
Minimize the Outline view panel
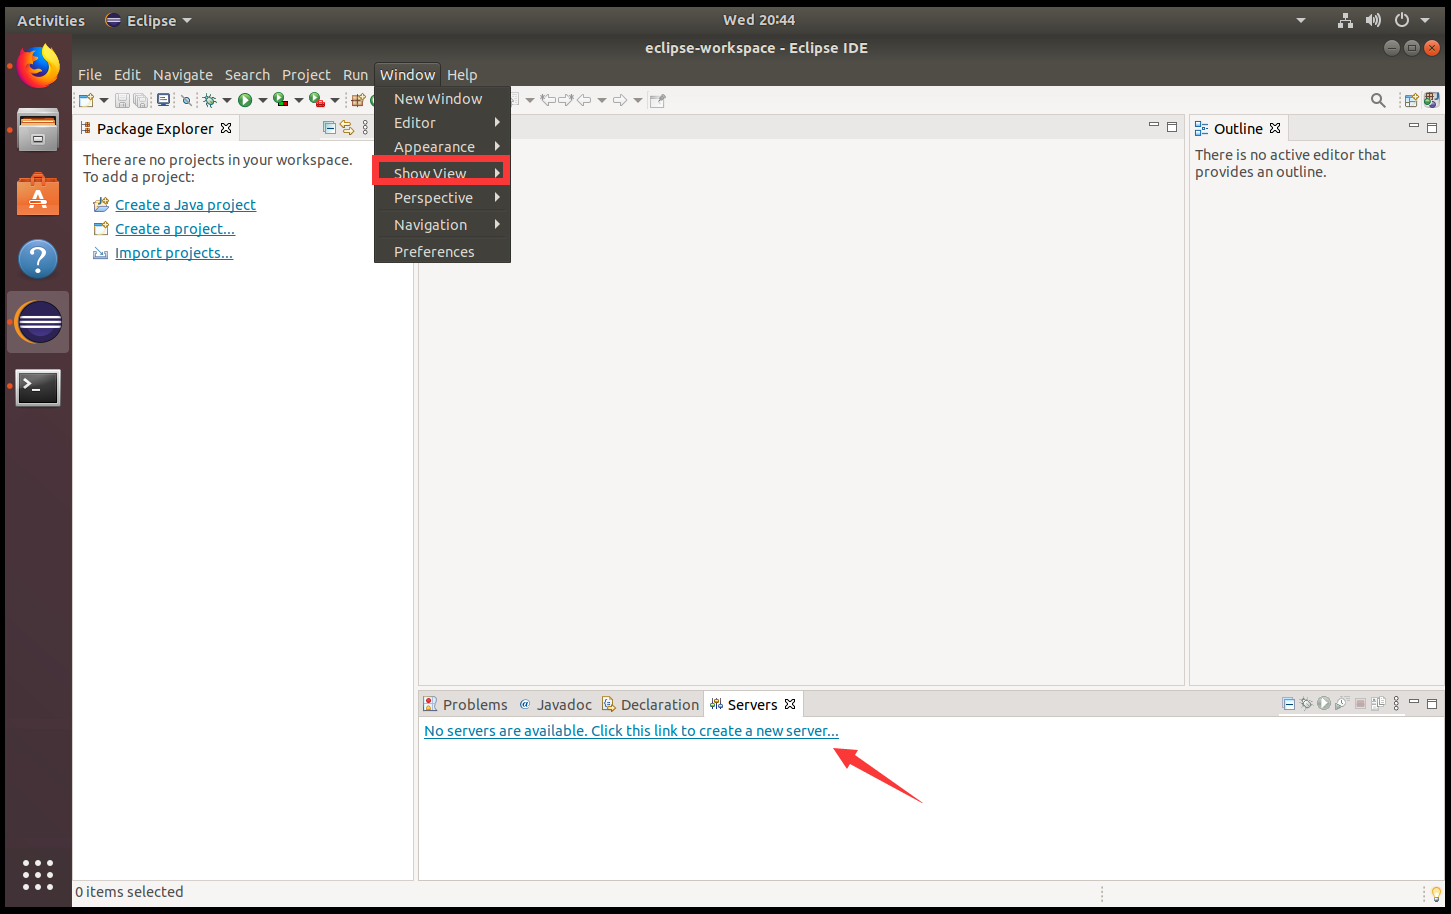point(1414,126)
